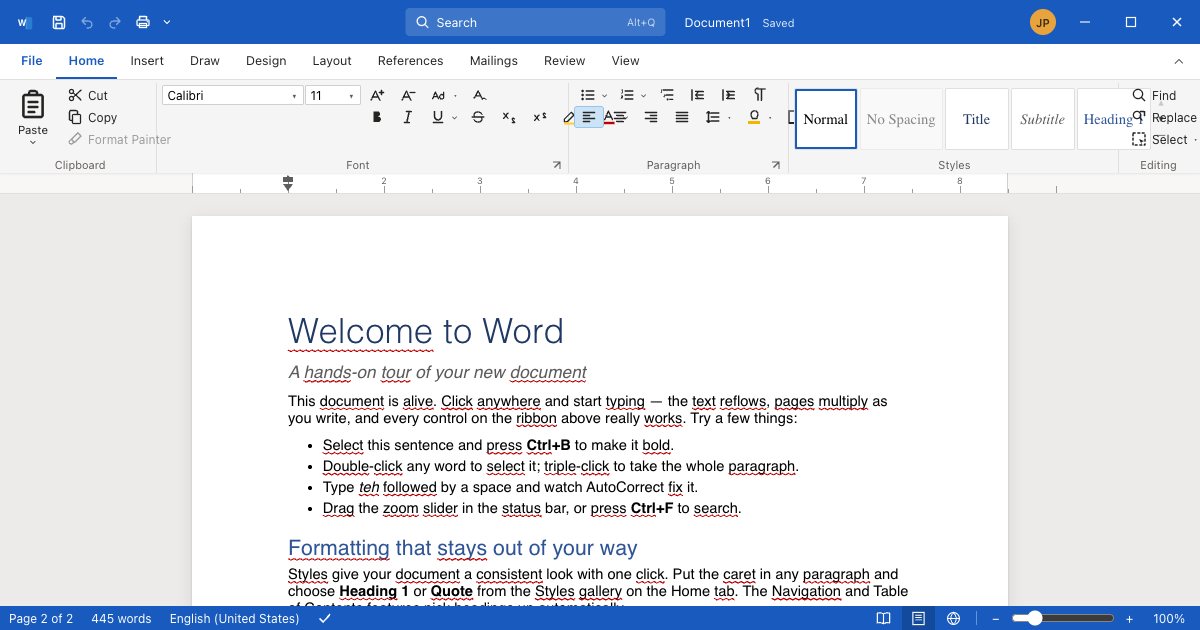
Task: Switch to the Review tab
Action: tap(564, 61)
